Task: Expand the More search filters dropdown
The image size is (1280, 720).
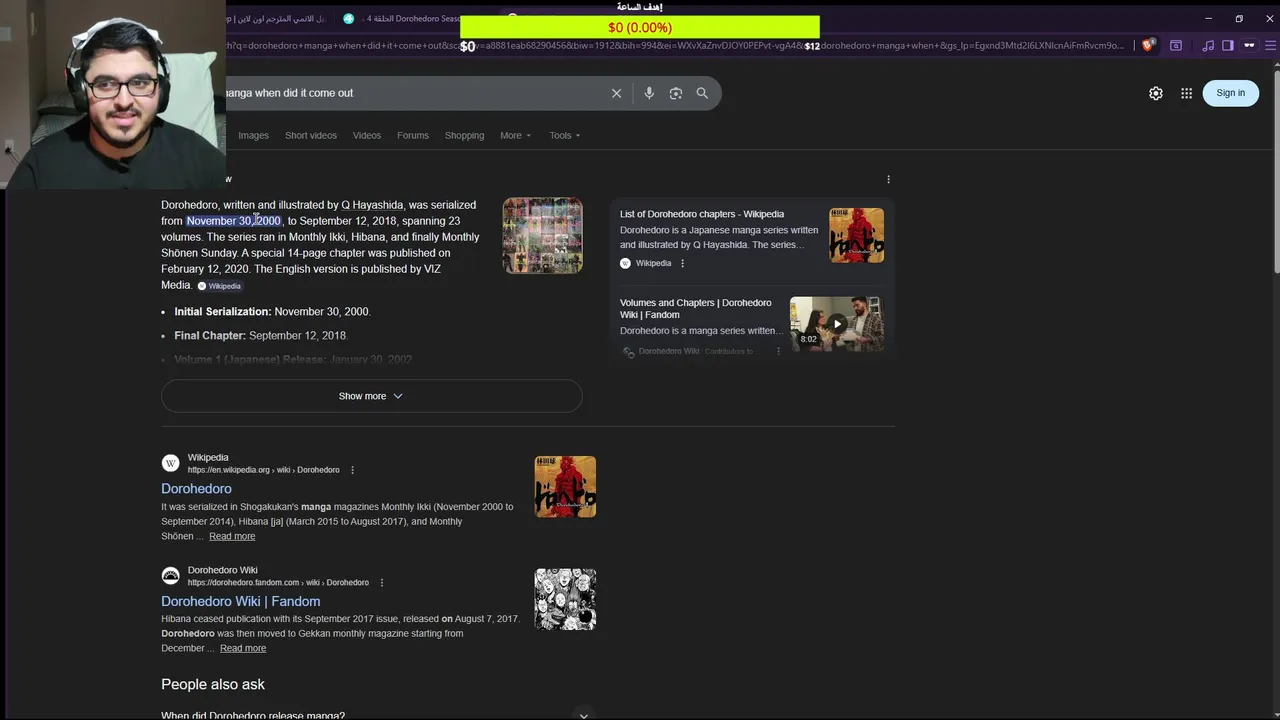Action: (x=516, y=135)
